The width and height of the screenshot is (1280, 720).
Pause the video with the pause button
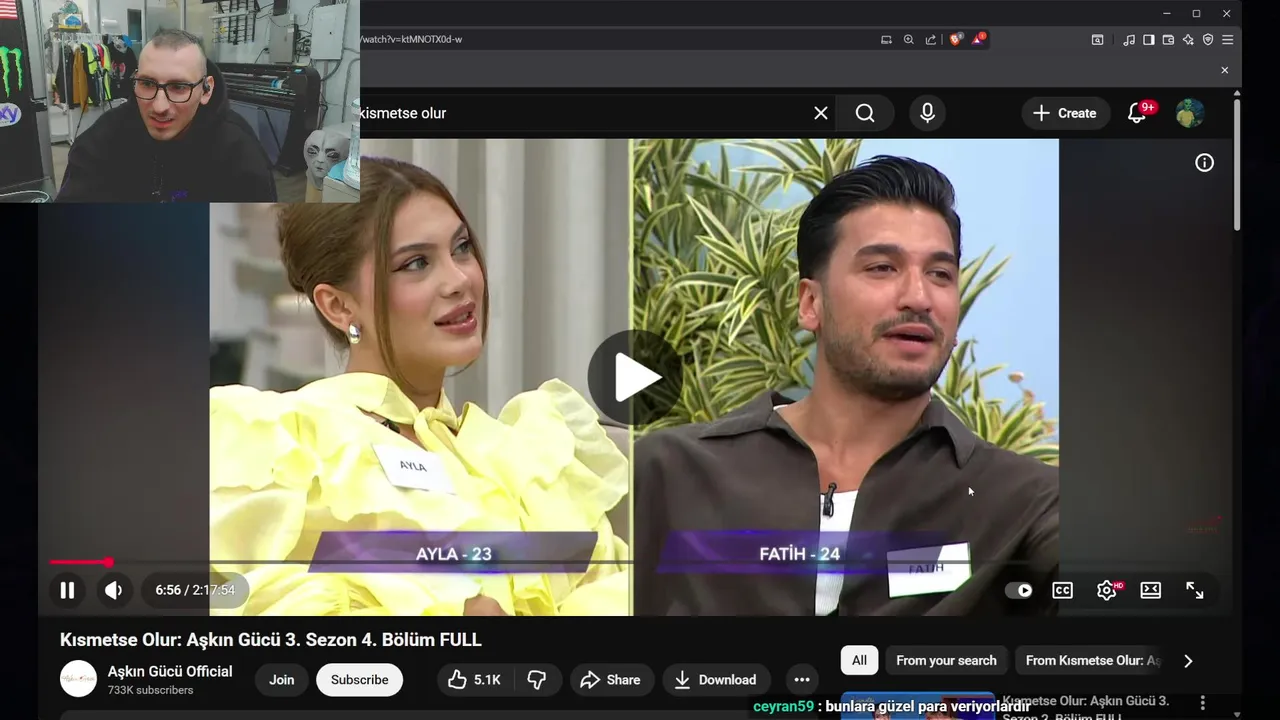(x=67, y=590)
